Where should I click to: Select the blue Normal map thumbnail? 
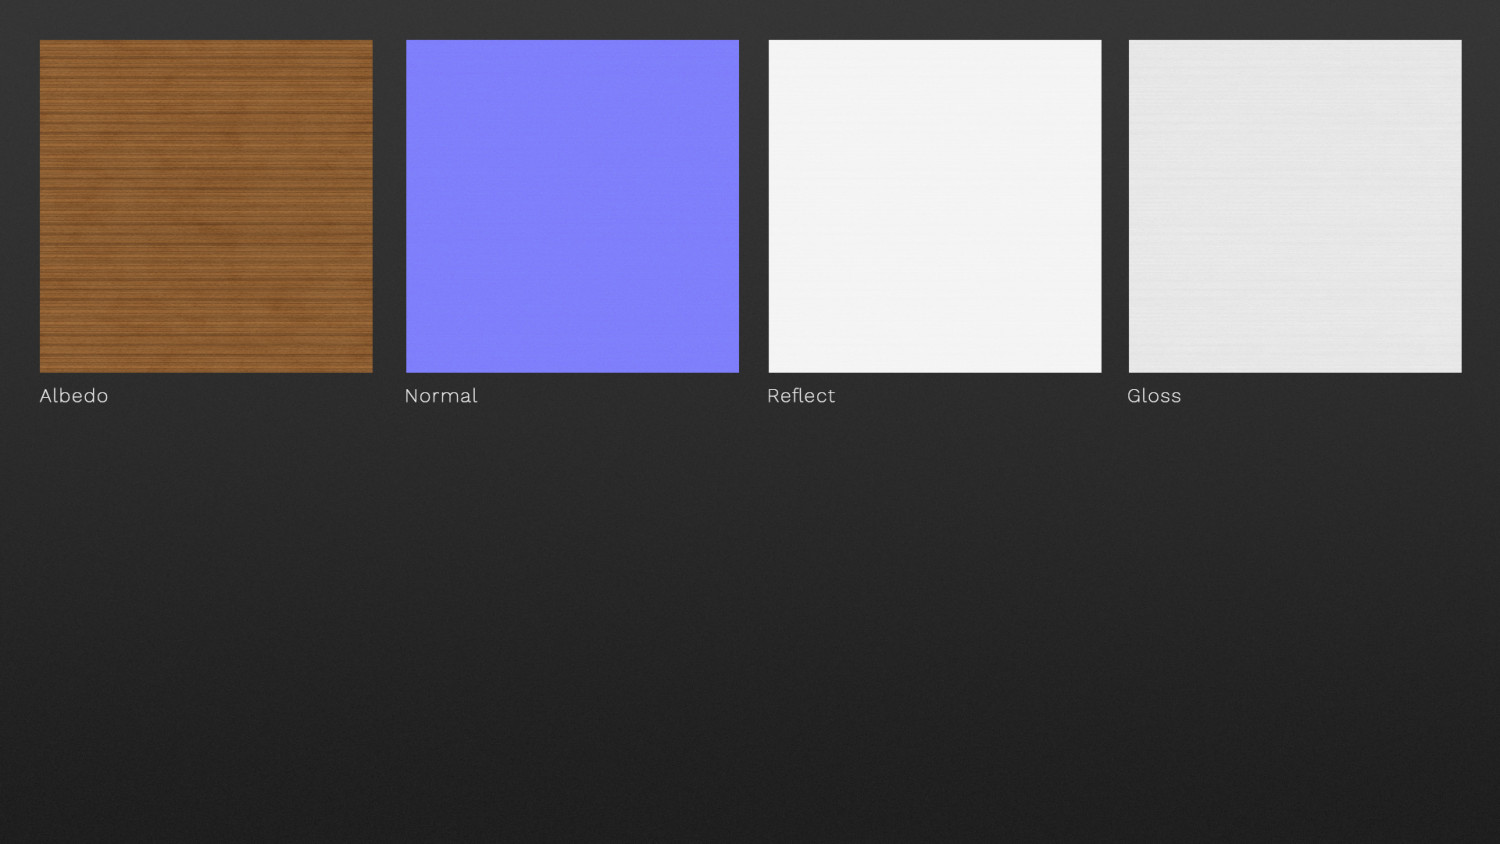point(572,206)
